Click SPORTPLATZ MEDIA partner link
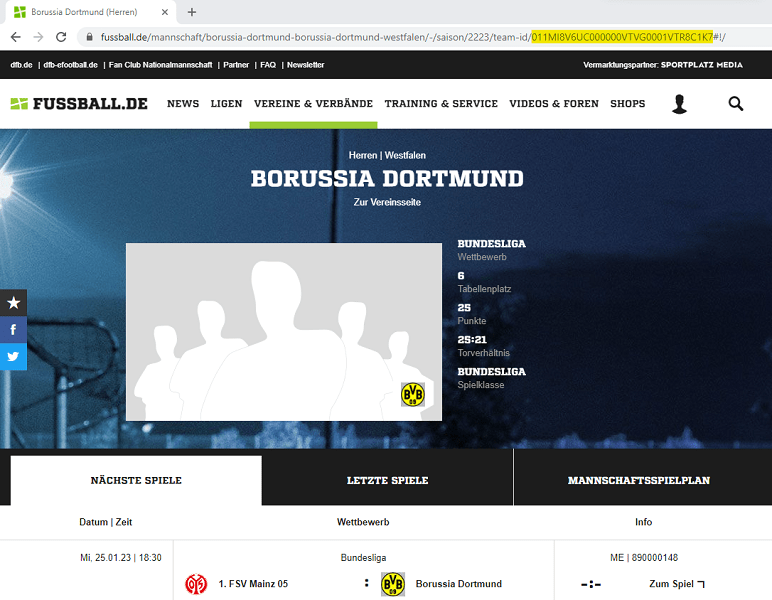772x600 pixels. pyautogui.click(x=702, y=65)
